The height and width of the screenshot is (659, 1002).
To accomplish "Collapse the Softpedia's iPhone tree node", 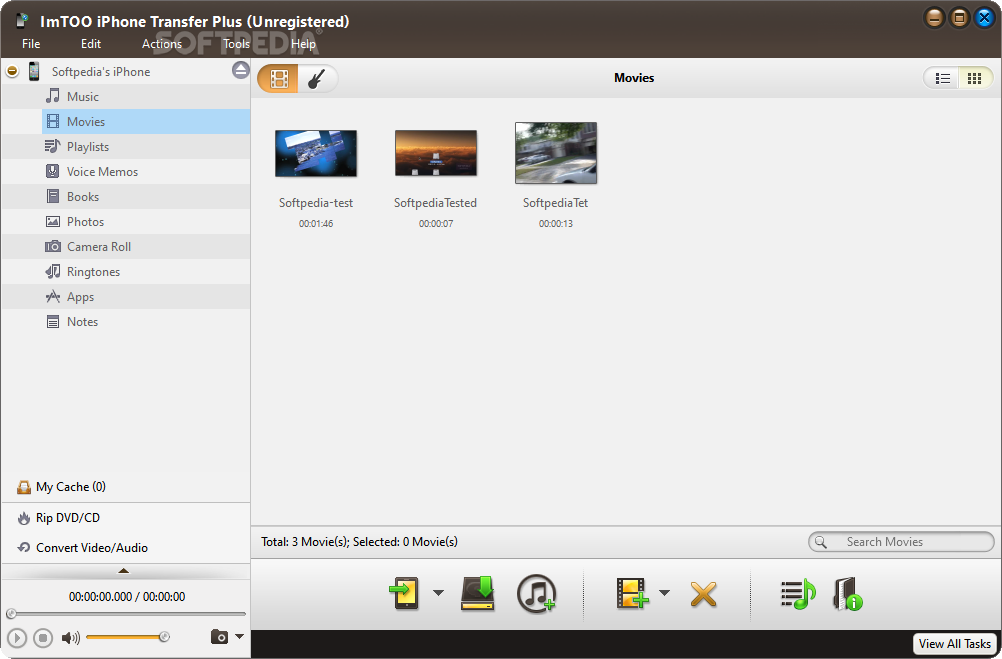I will pos(12,71).
